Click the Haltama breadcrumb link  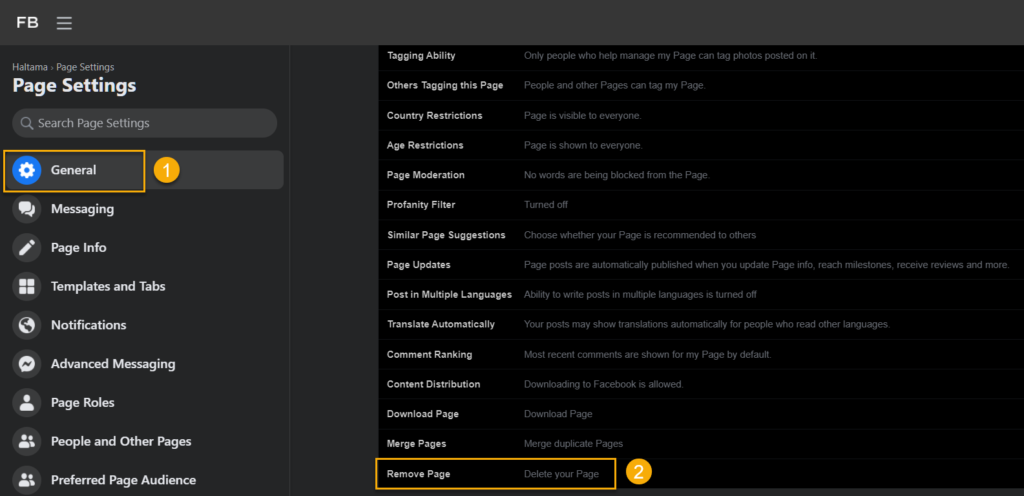30,67
